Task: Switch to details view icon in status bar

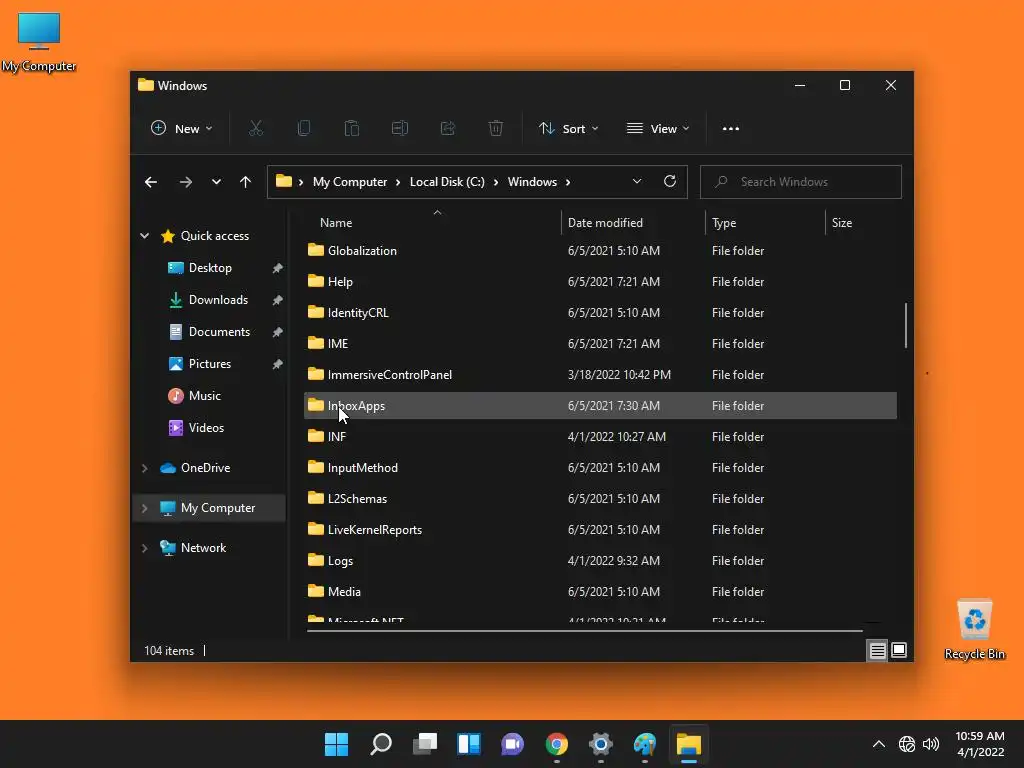Action: [x=877, y=650]
